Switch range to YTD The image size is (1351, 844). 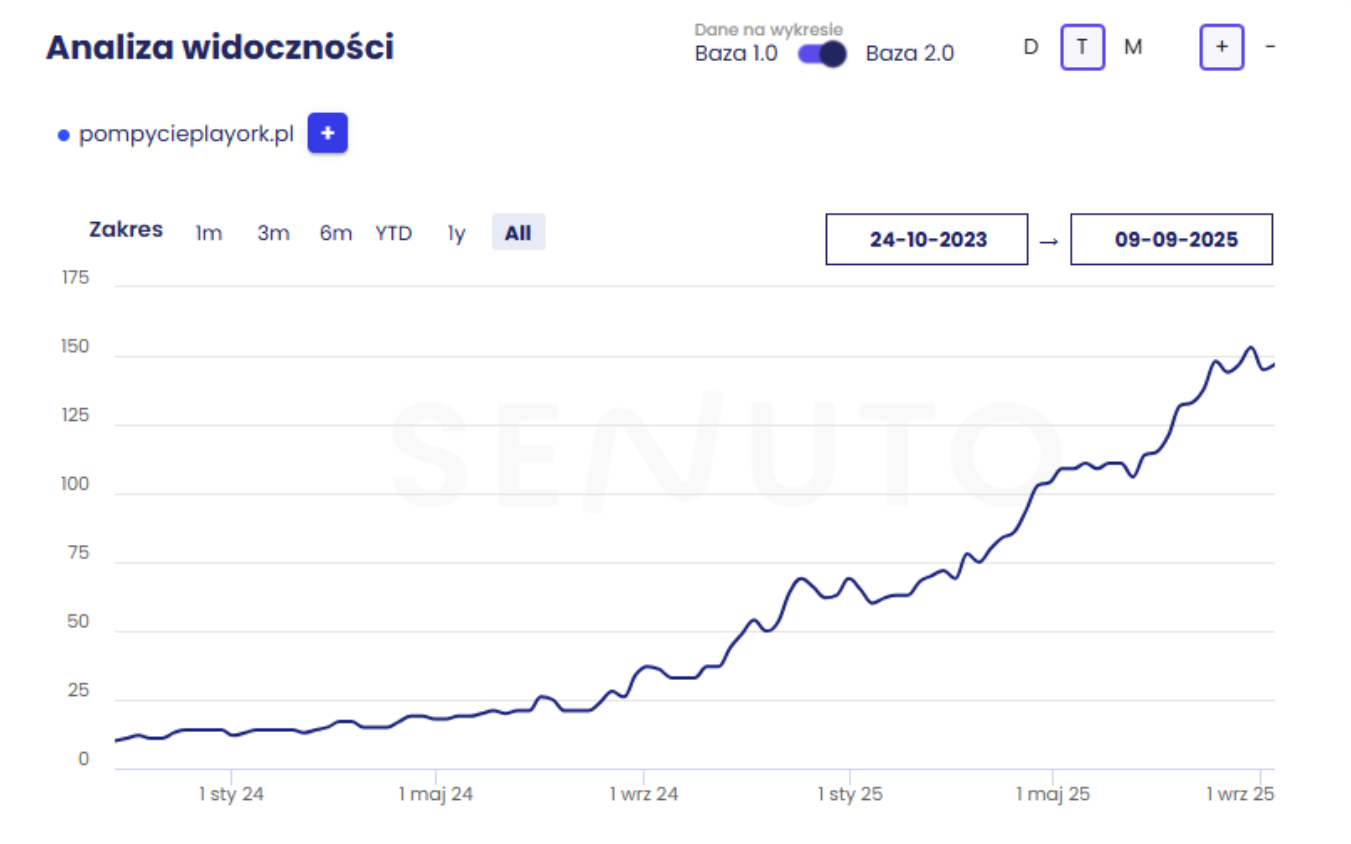[394, 233]
